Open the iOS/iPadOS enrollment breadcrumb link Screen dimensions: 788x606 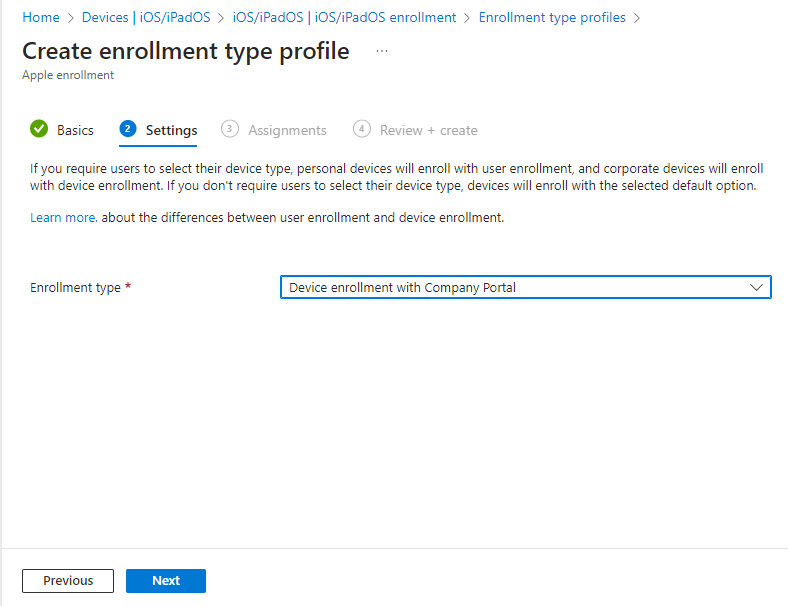coord(351,17)
